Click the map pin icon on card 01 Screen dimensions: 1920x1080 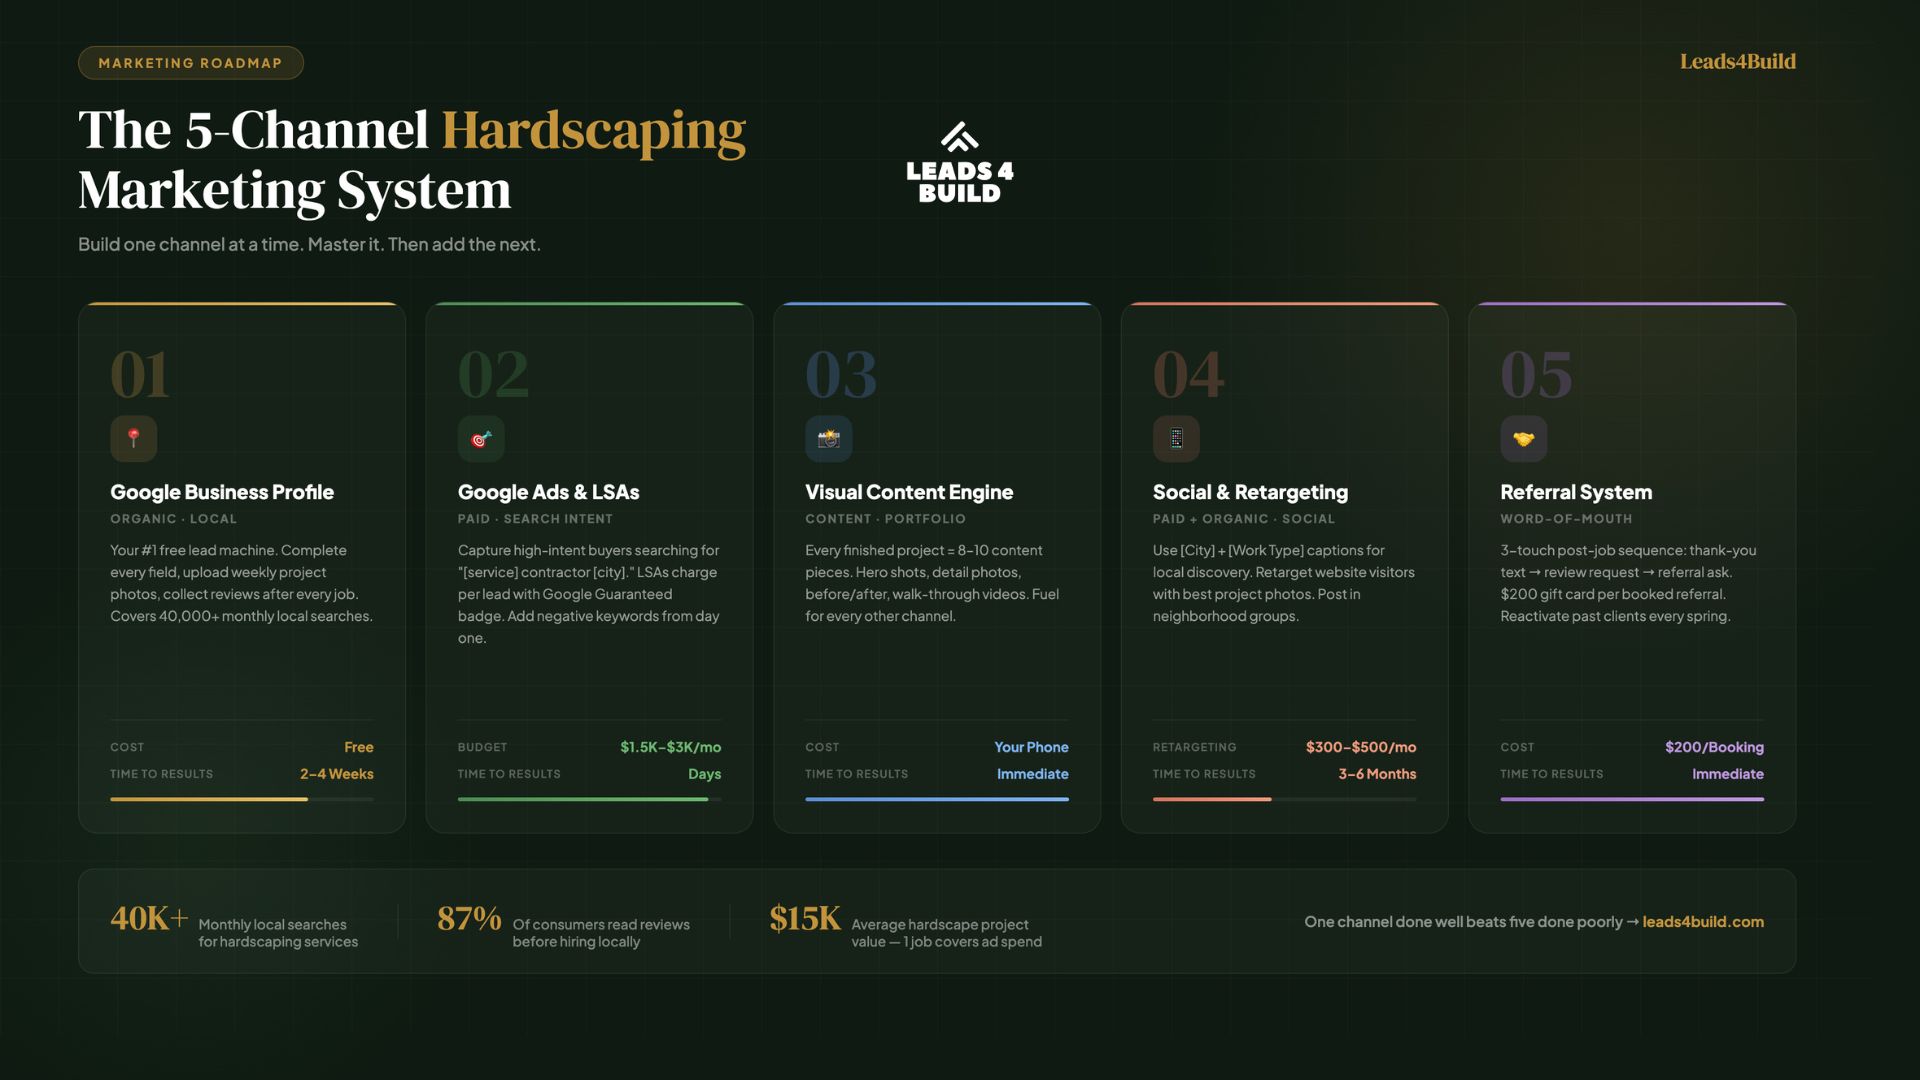(x=133, y=438)
